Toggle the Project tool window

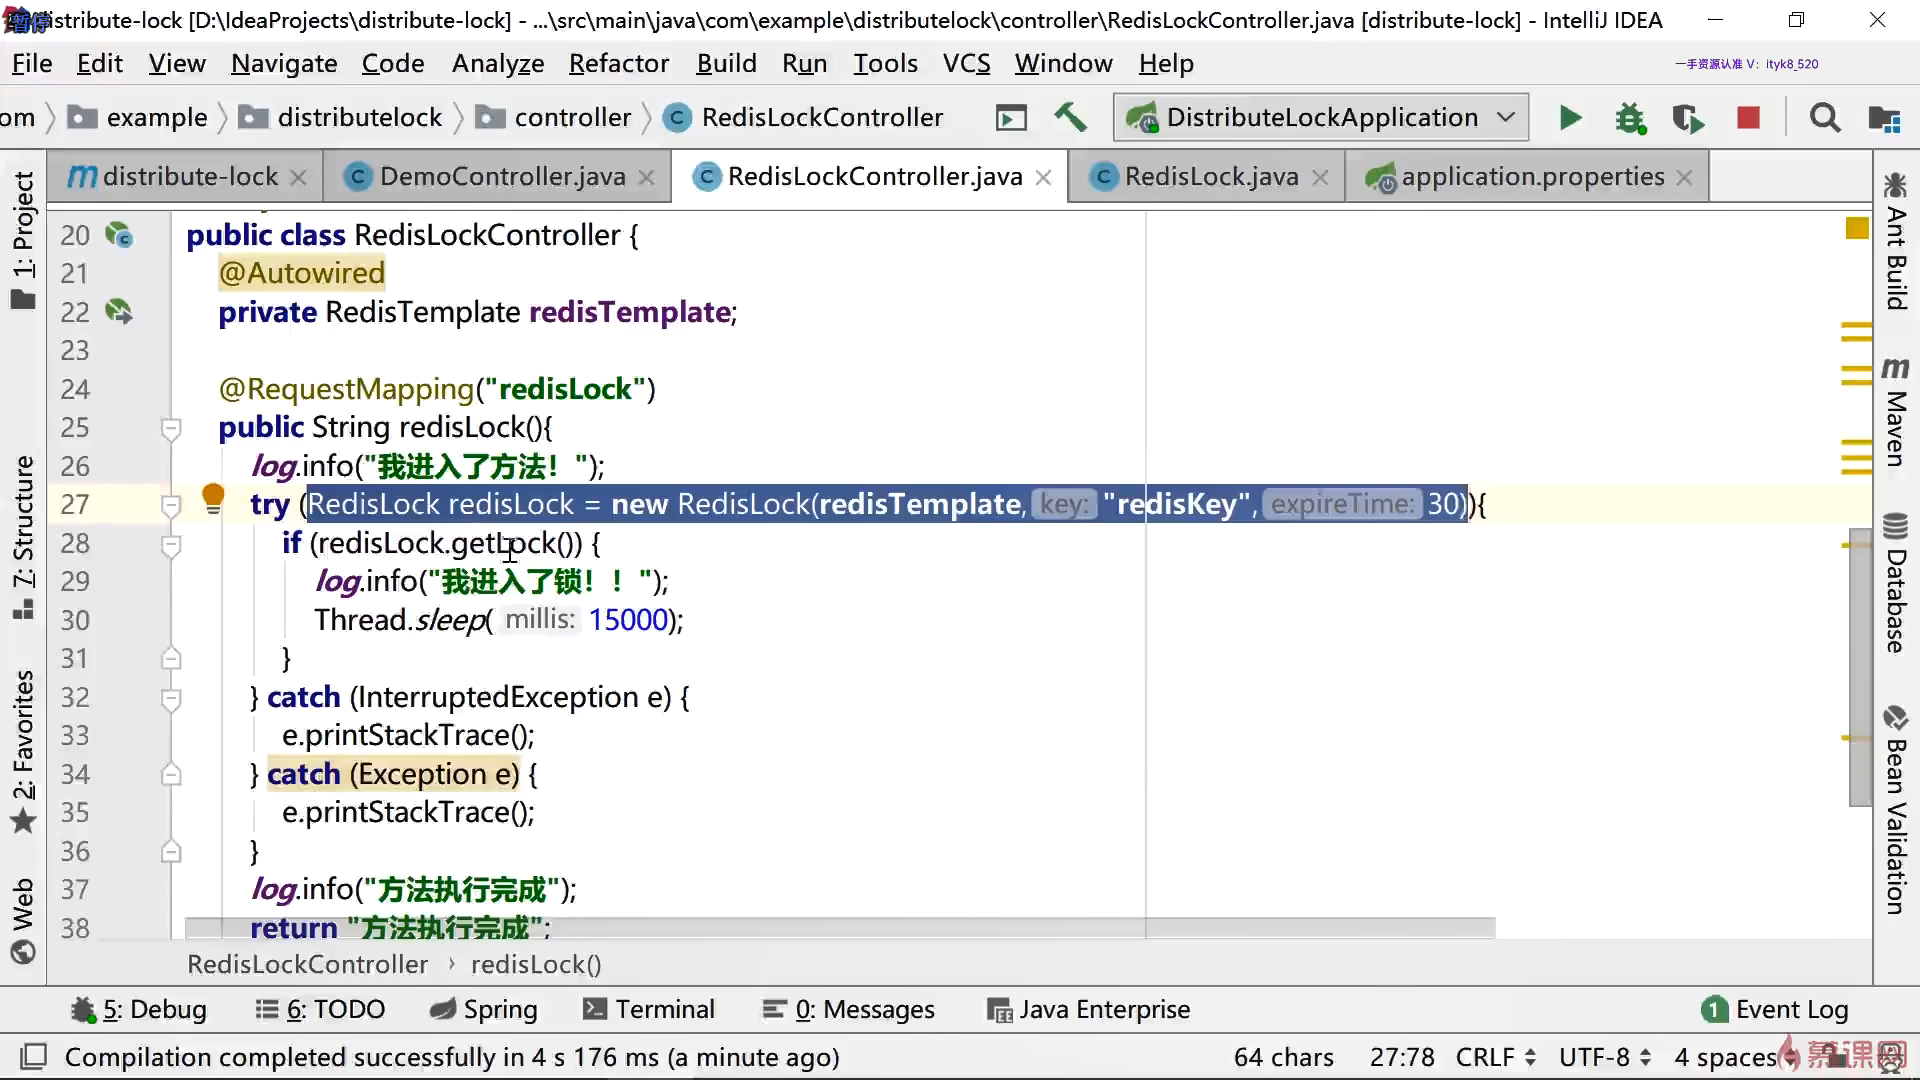click(24, 240)
